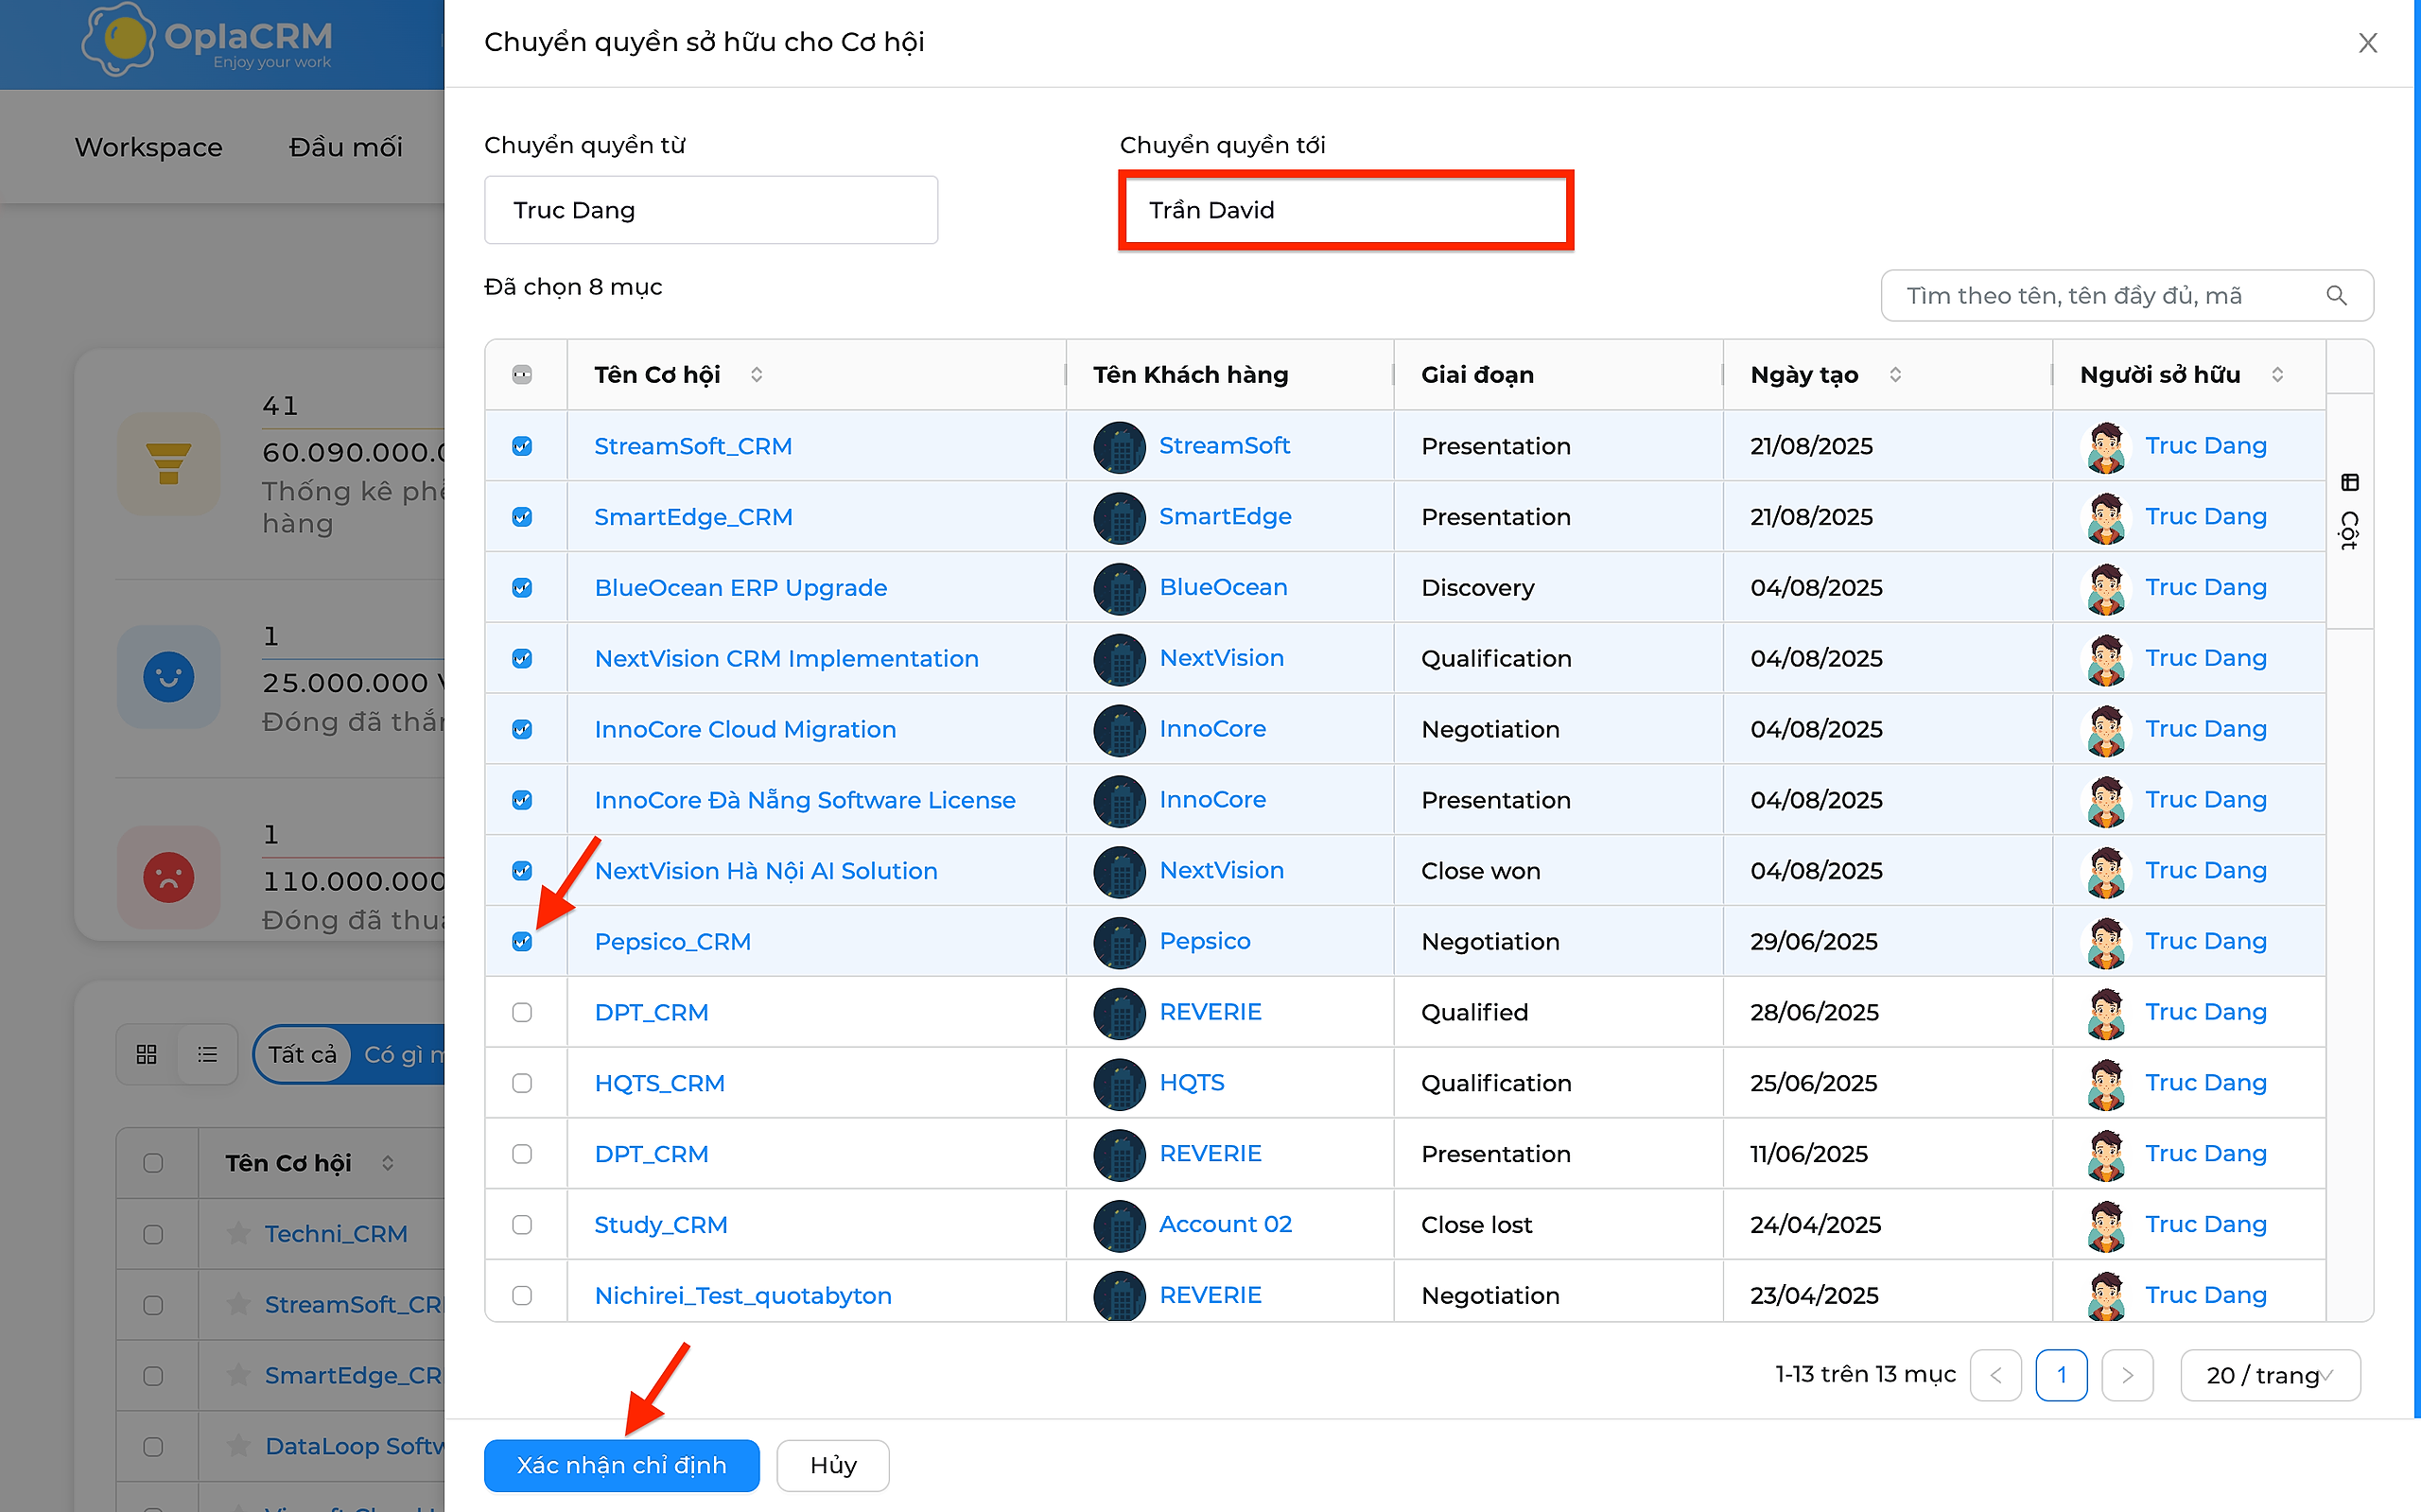Check the HQTS_CRM row checkbox
The width and height of the screenshot is (2421, 1512).
522,1083
